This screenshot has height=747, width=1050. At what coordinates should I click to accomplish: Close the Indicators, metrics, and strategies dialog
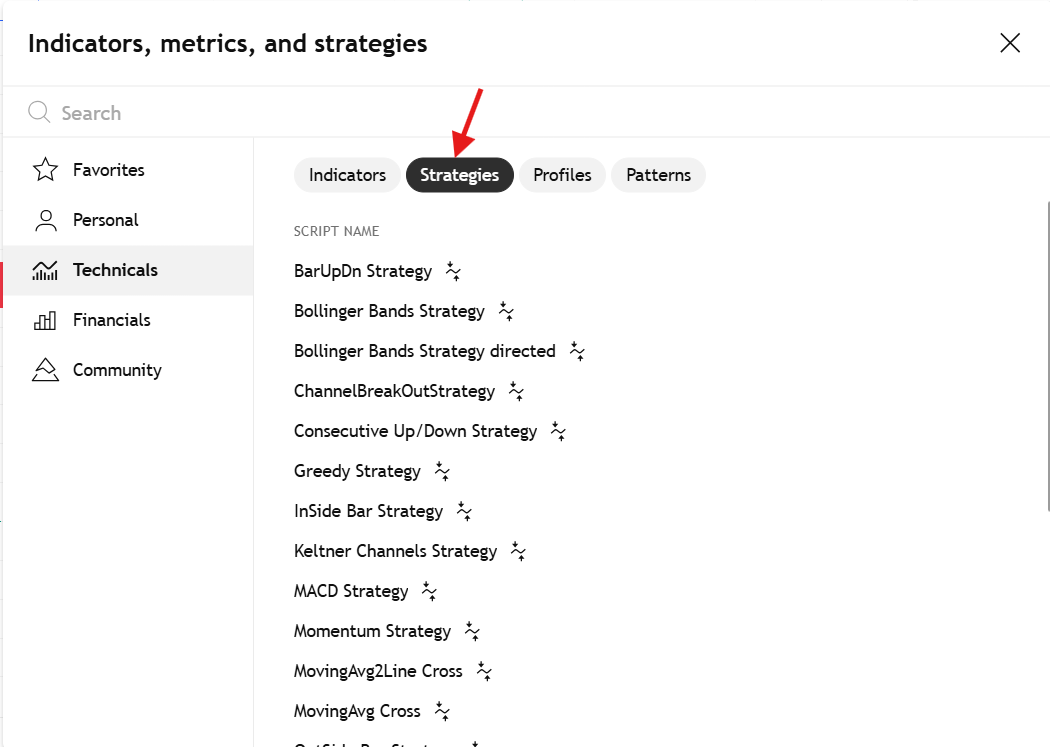click(1010, 43)
